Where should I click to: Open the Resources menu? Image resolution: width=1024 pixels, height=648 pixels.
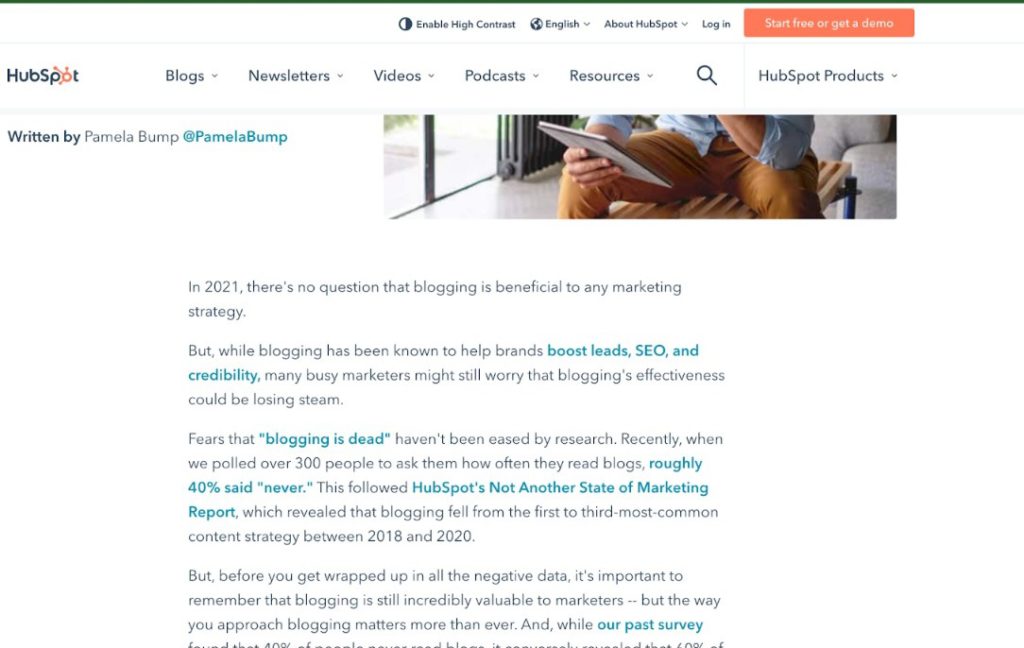pos(611,76)
